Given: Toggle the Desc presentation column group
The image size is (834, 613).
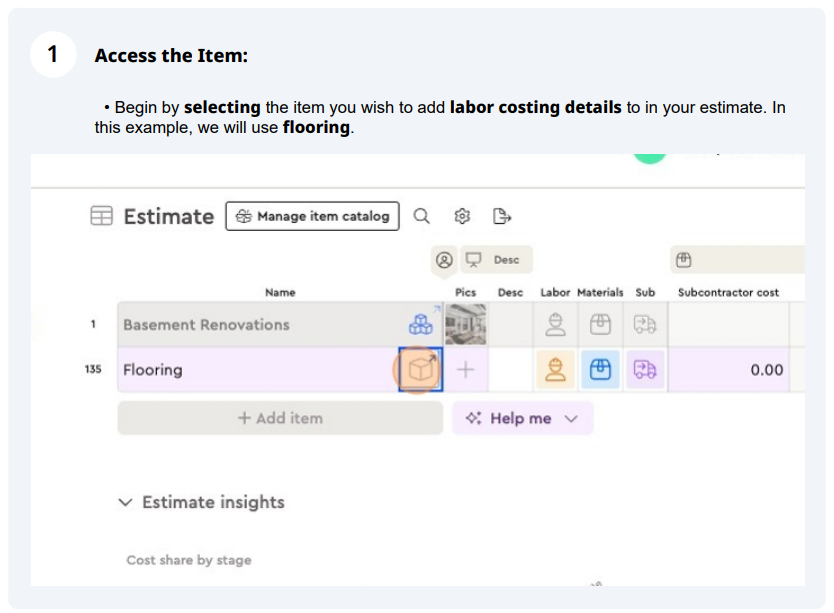Looking at the screenshot, I should pyautogui.click(x=496, y=260).
